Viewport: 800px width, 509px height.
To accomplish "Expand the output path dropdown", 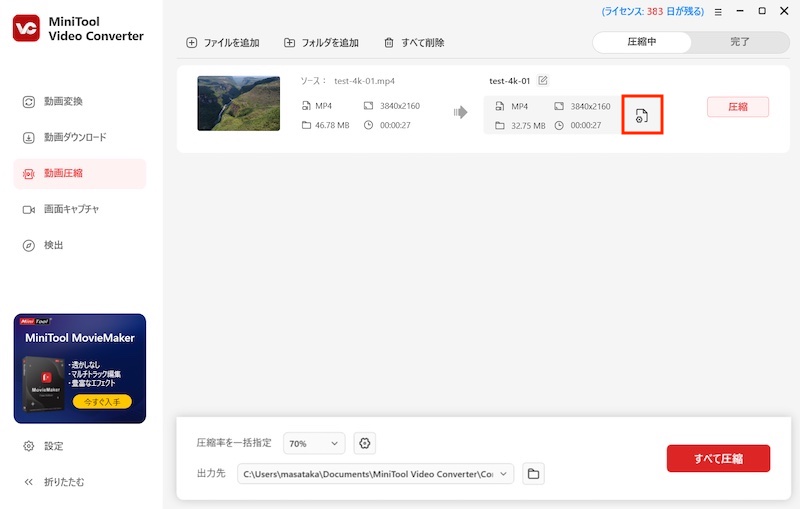I will coord(503,473).
